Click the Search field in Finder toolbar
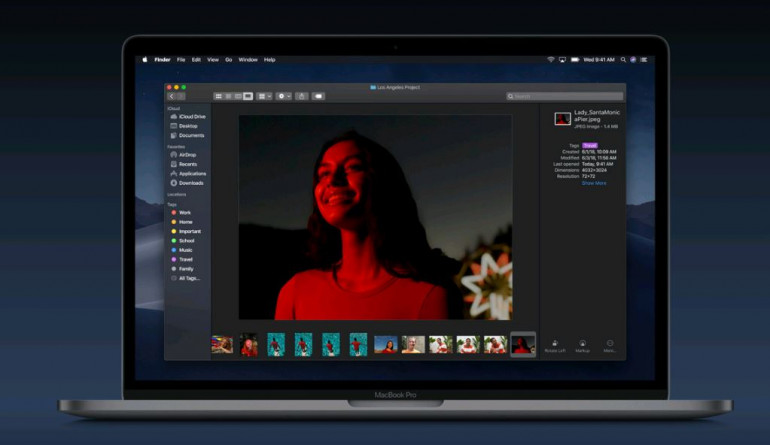Screen dimensions: 770x445 point(565,96)
